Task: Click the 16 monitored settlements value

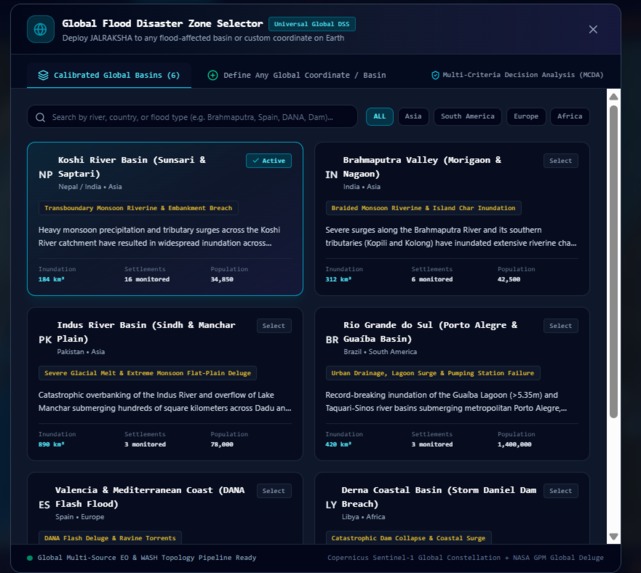Action: (x=147, y=280)
